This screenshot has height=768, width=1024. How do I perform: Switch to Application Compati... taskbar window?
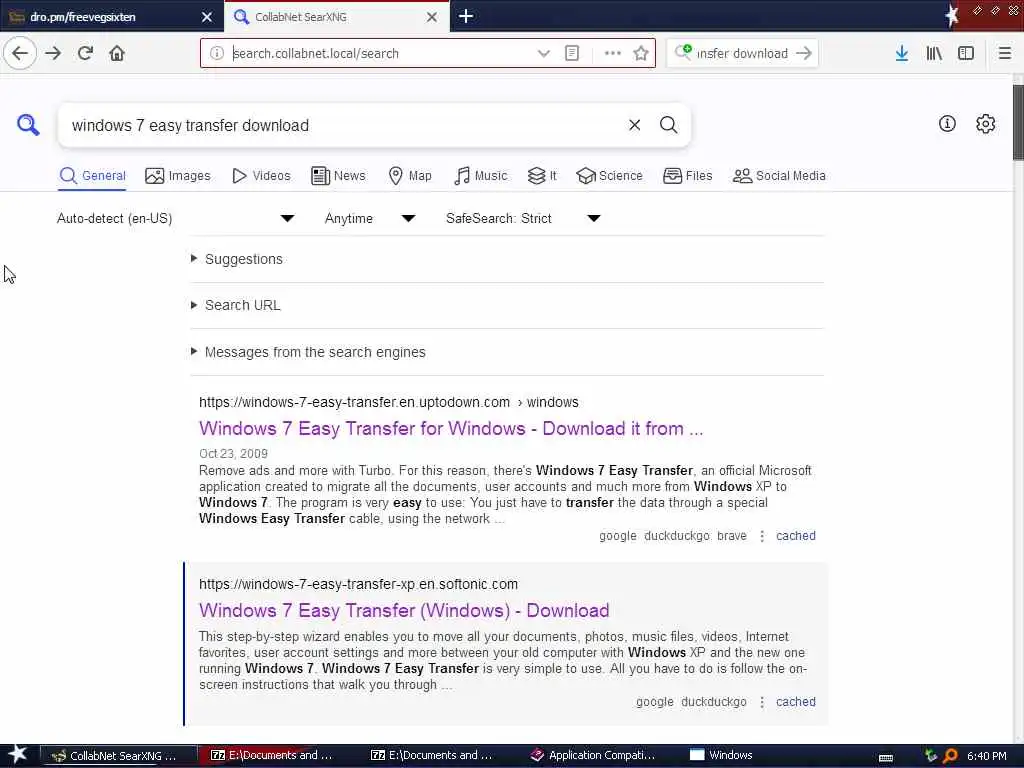tap(593, 756)
